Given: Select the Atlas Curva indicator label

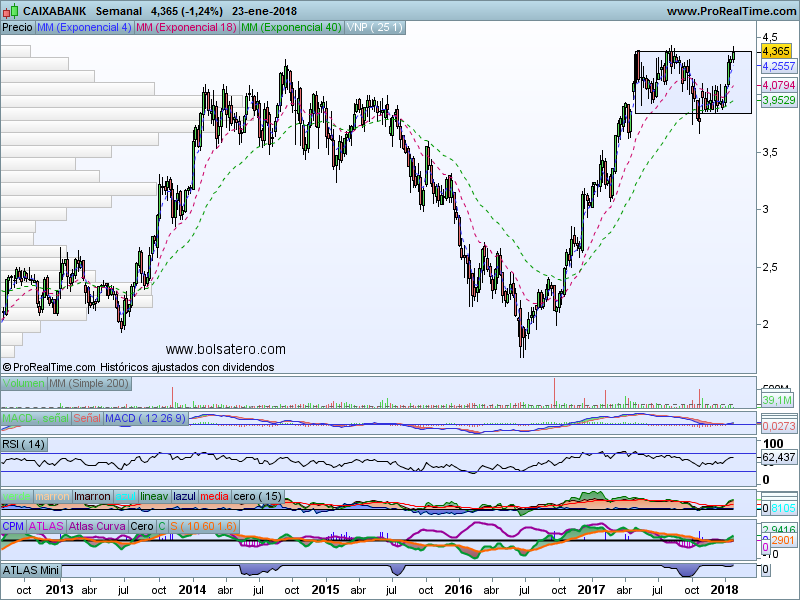Looking at the screenshot, I should (x=96, y=525).
